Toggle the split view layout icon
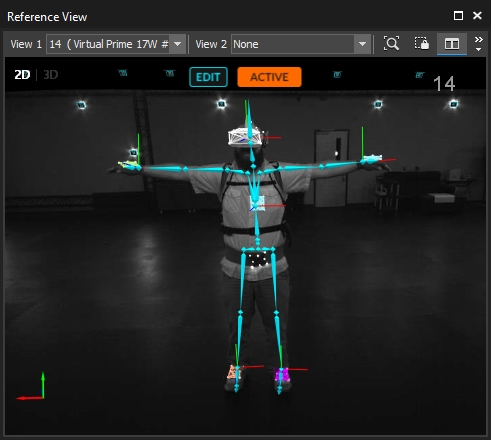The width and height of the screenshot is (491, 440). coord(452,44)
